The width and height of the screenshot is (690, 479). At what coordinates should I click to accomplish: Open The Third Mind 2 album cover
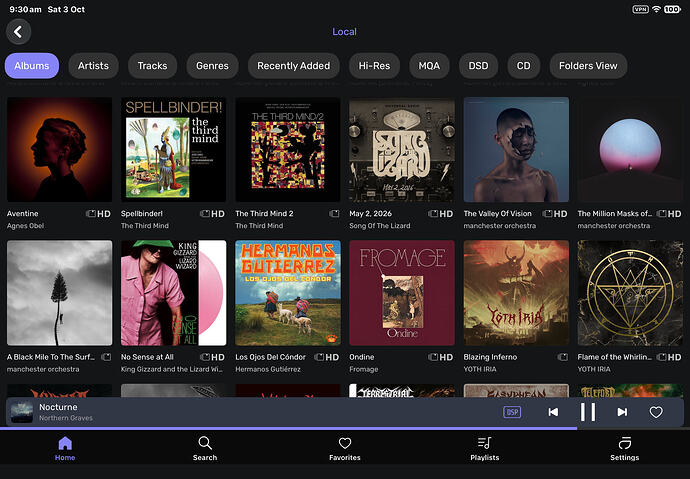pos(288,150)
